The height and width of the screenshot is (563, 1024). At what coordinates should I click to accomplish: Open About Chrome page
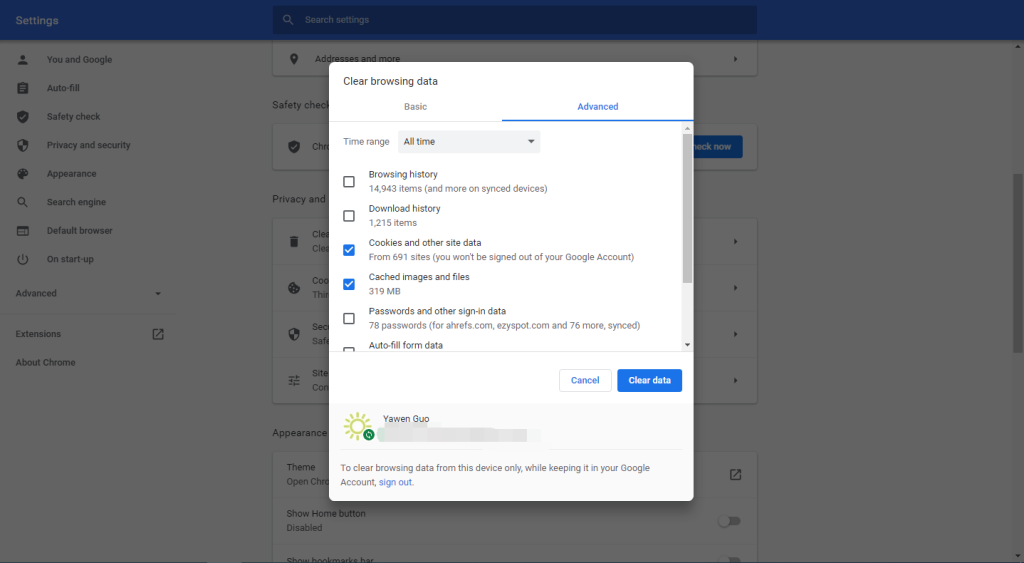tap(46, 362)
